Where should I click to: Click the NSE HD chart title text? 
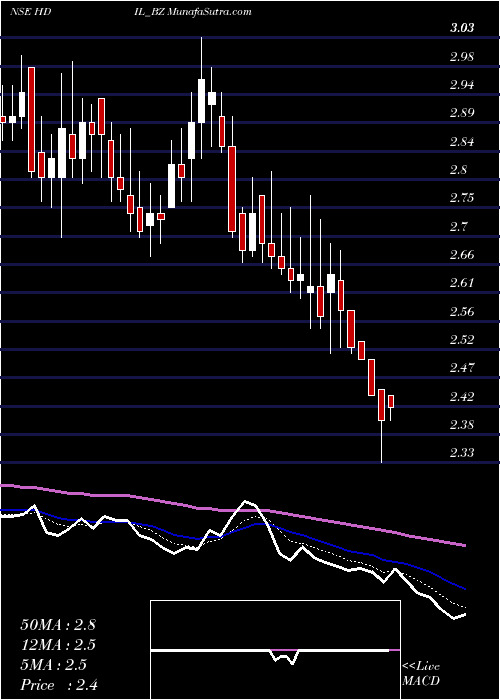[x=30, y=12]
